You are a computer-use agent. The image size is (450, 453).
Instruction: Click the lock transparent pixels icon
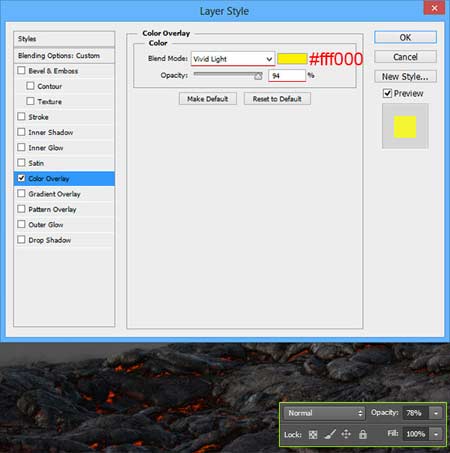click(x=313, y=434)
